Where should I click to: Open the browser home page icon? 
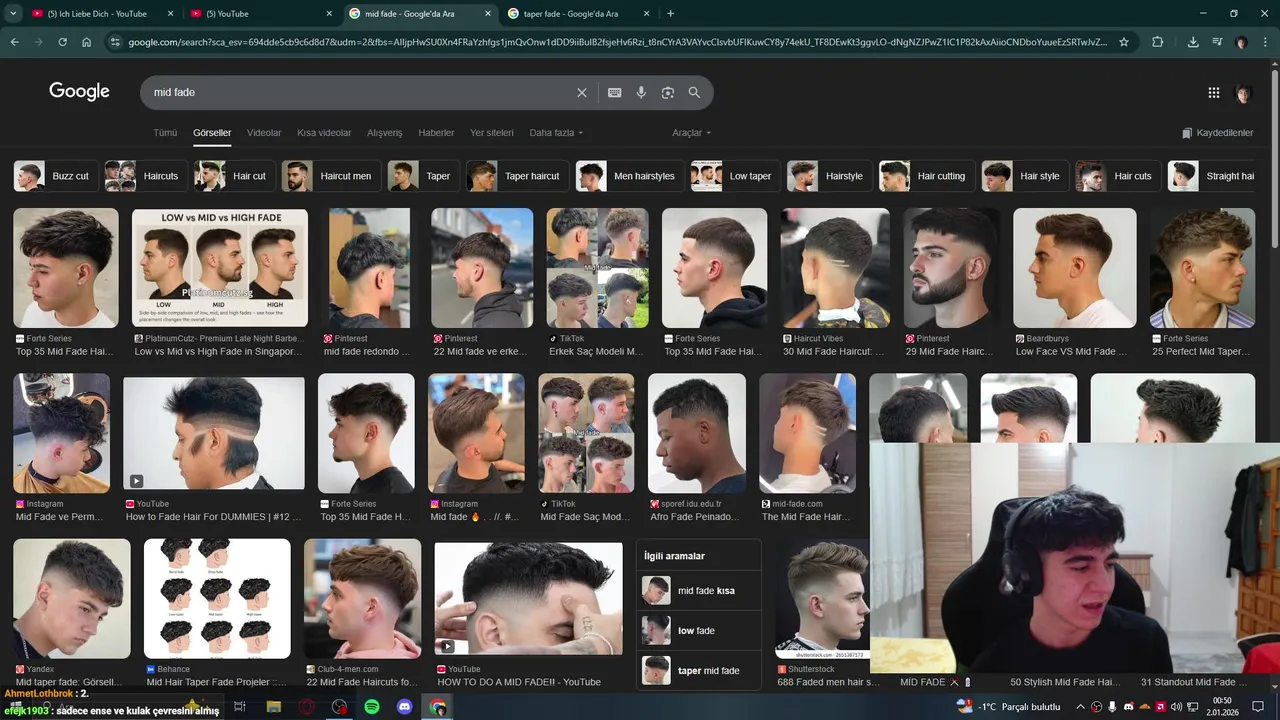(87, 42)
